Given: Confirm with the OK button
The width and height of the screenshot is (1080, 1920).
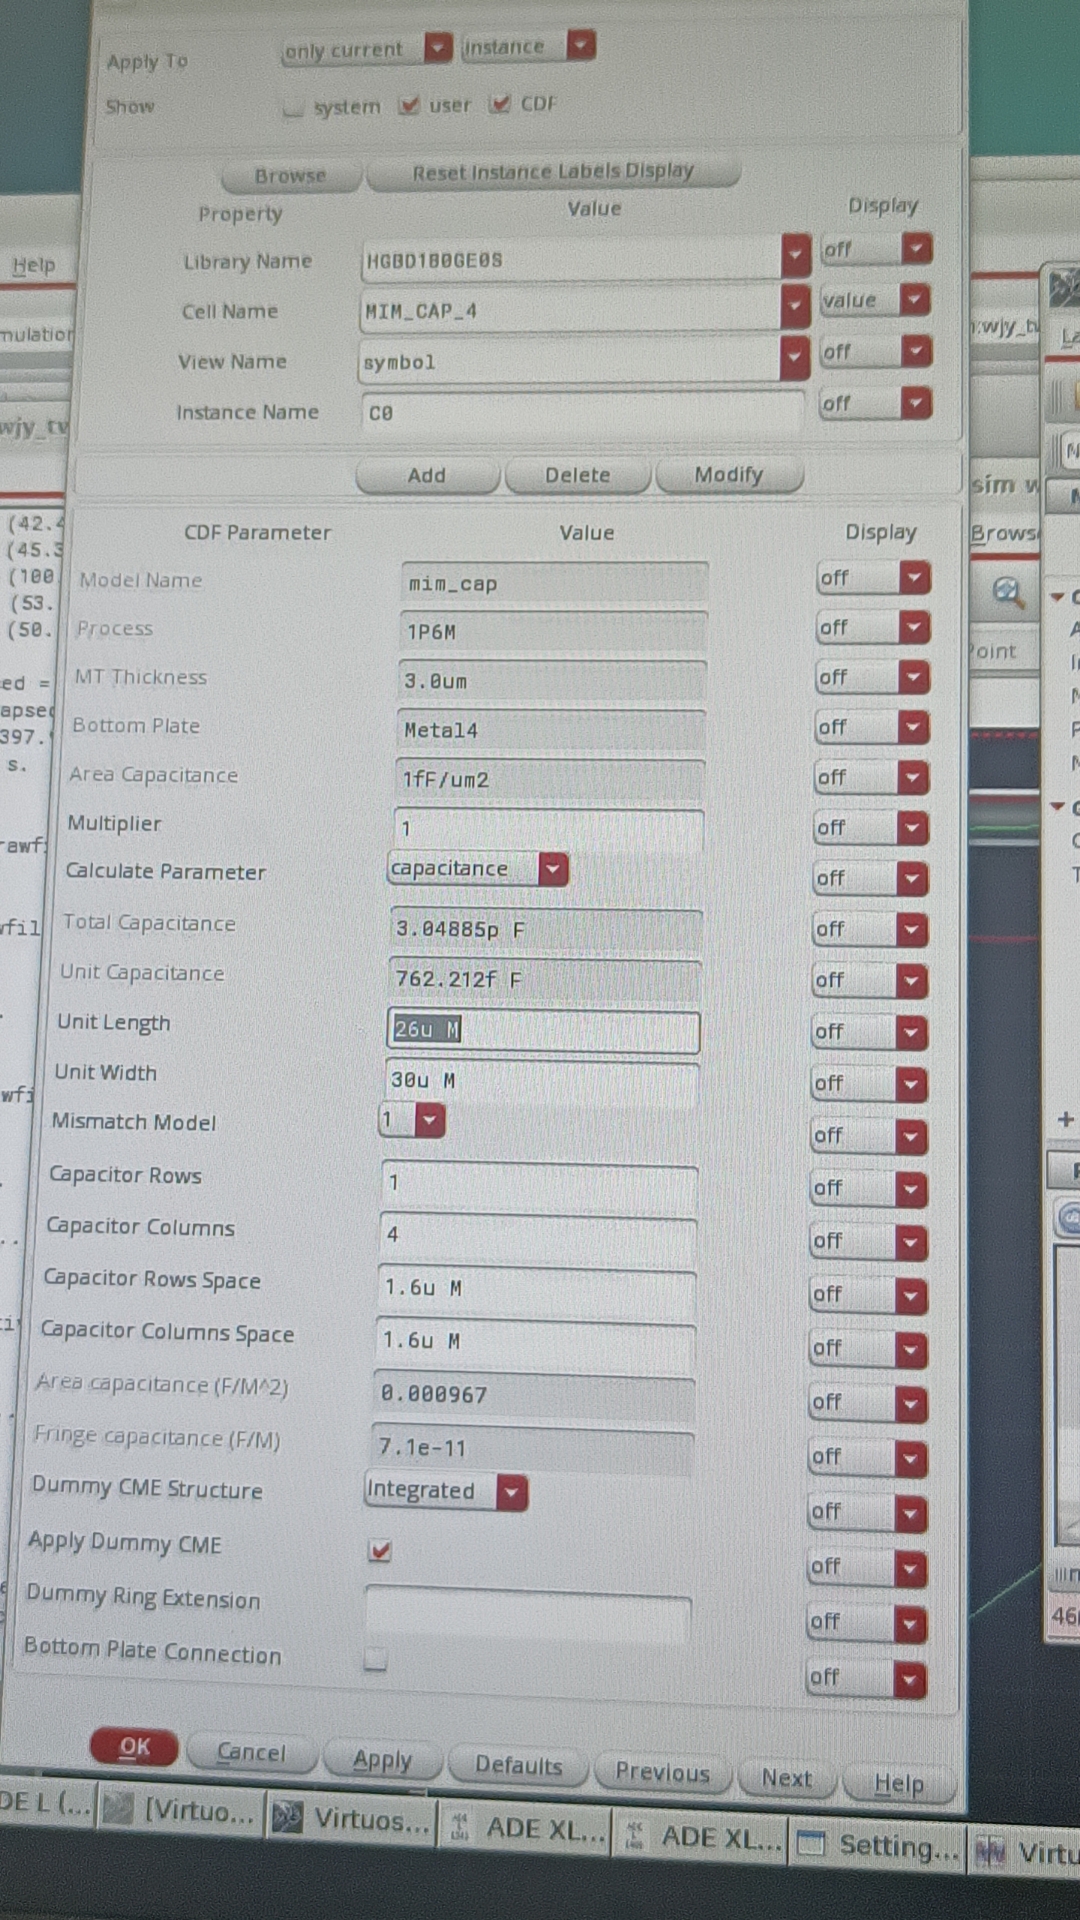Looking at the screenshot, I should coord(134,1747).
